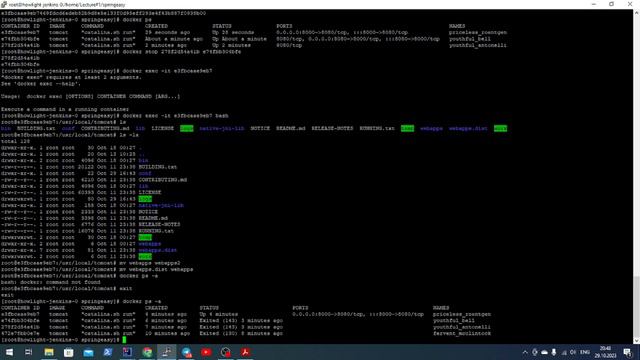Open Telegram from the taskbar
The height and width of the screenshot is (360, 640).
tap(187, 352)
